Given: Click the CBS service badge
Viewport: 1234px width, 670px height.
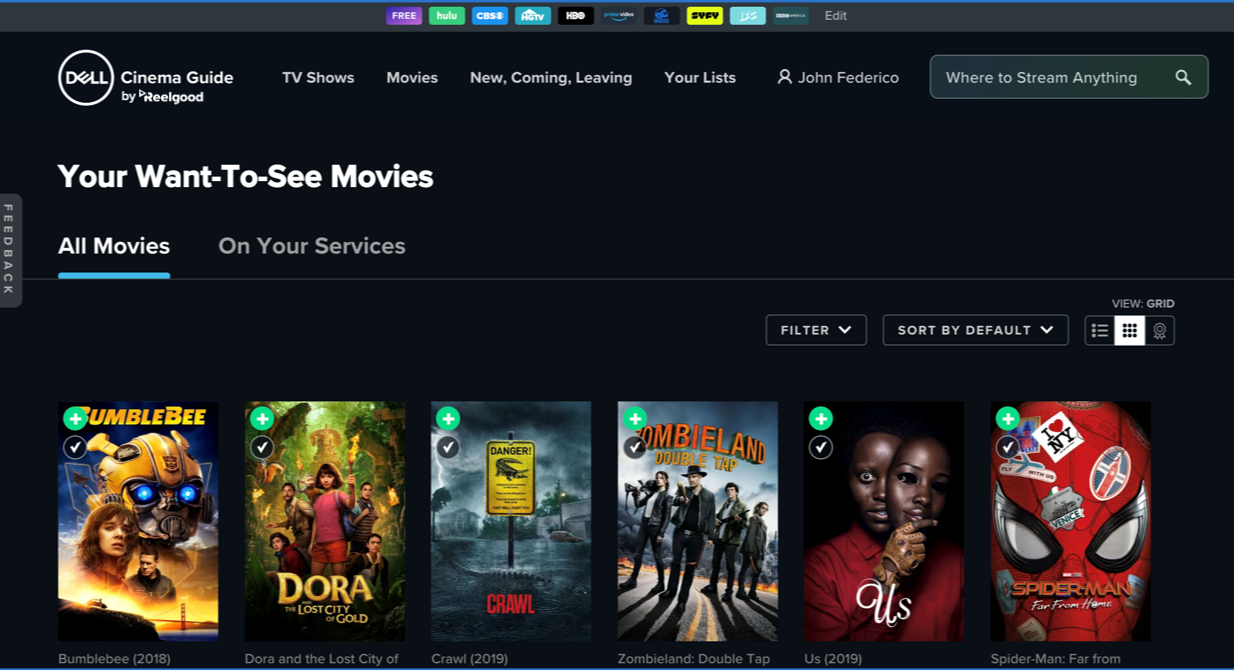Looking at the screenshot, I should 490,16.
